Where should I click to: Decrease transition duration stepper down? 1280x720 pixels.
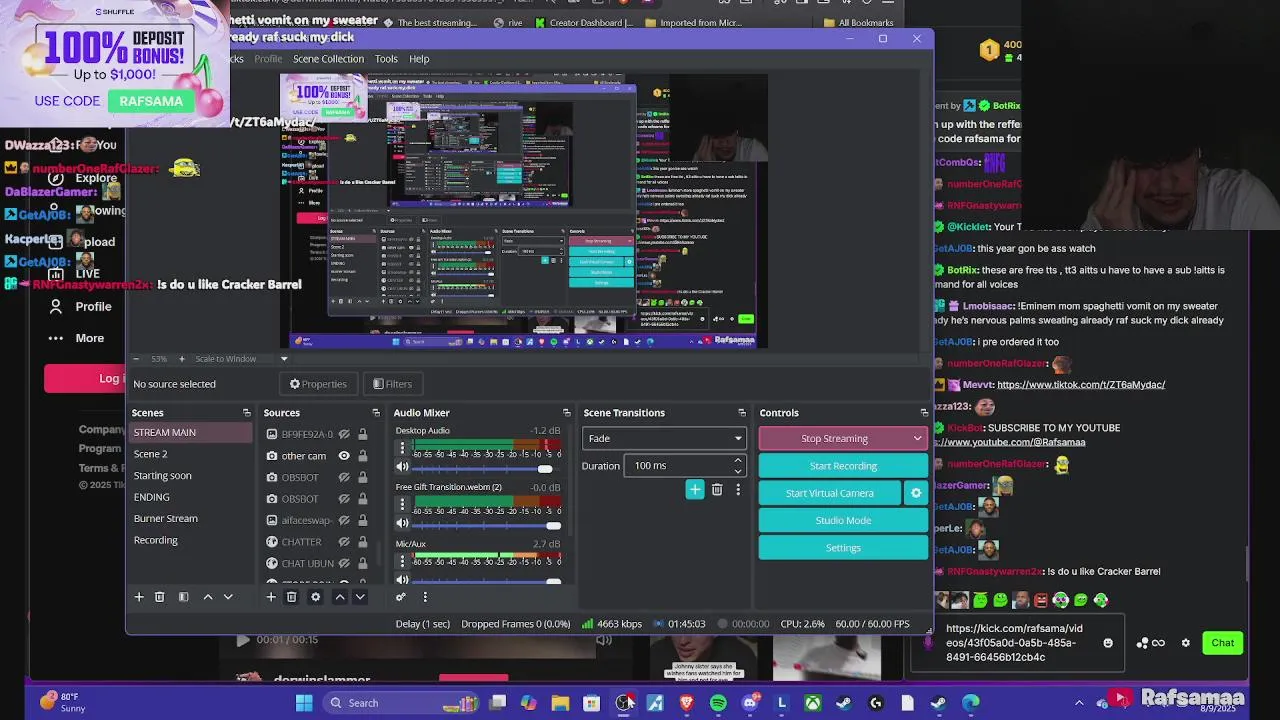click(738, 471)
